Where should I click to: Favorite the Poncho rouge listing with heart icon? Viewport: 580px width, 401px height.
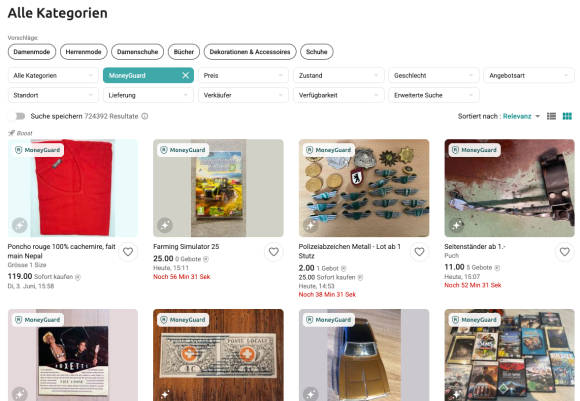tap(128, 252)
